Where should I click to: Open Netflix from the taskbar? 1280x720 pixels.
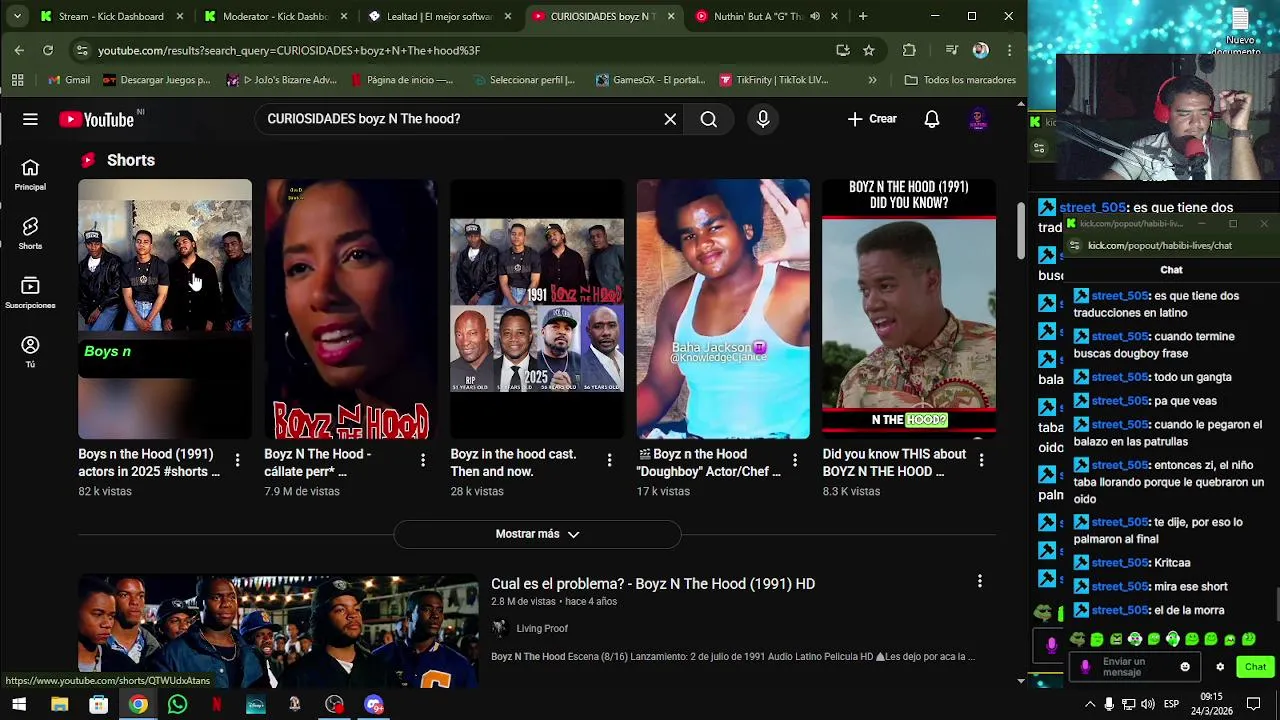coord(216,705)
